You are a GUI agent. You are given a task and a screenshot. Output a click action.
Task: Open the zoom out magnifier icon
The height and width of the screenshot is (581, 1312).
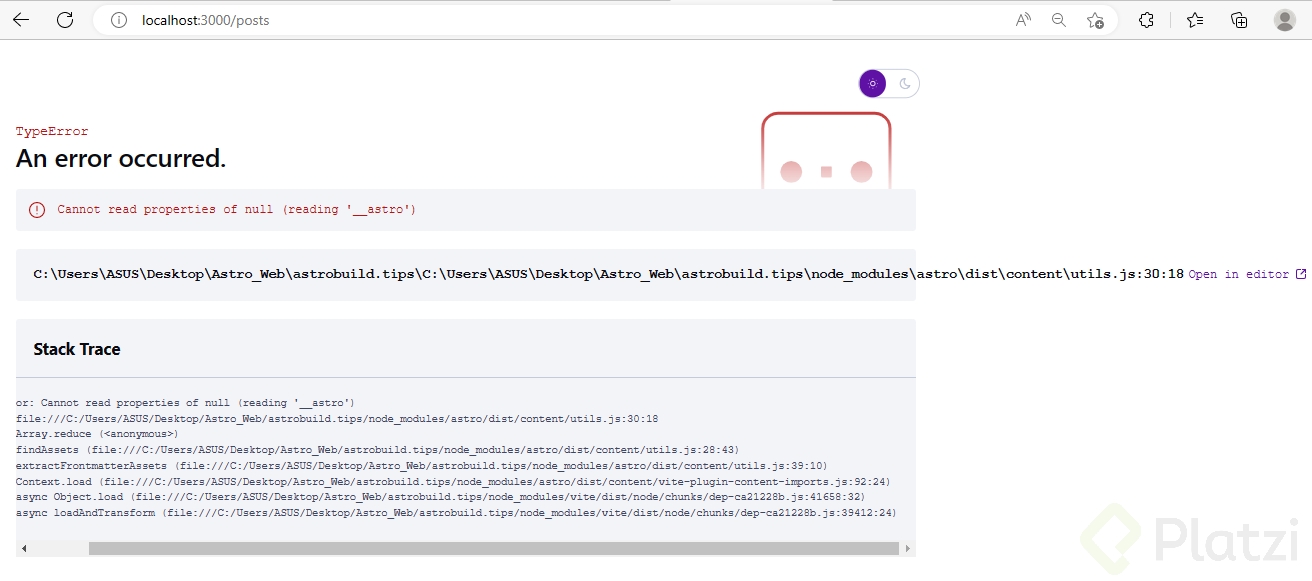pos(1059,20)
